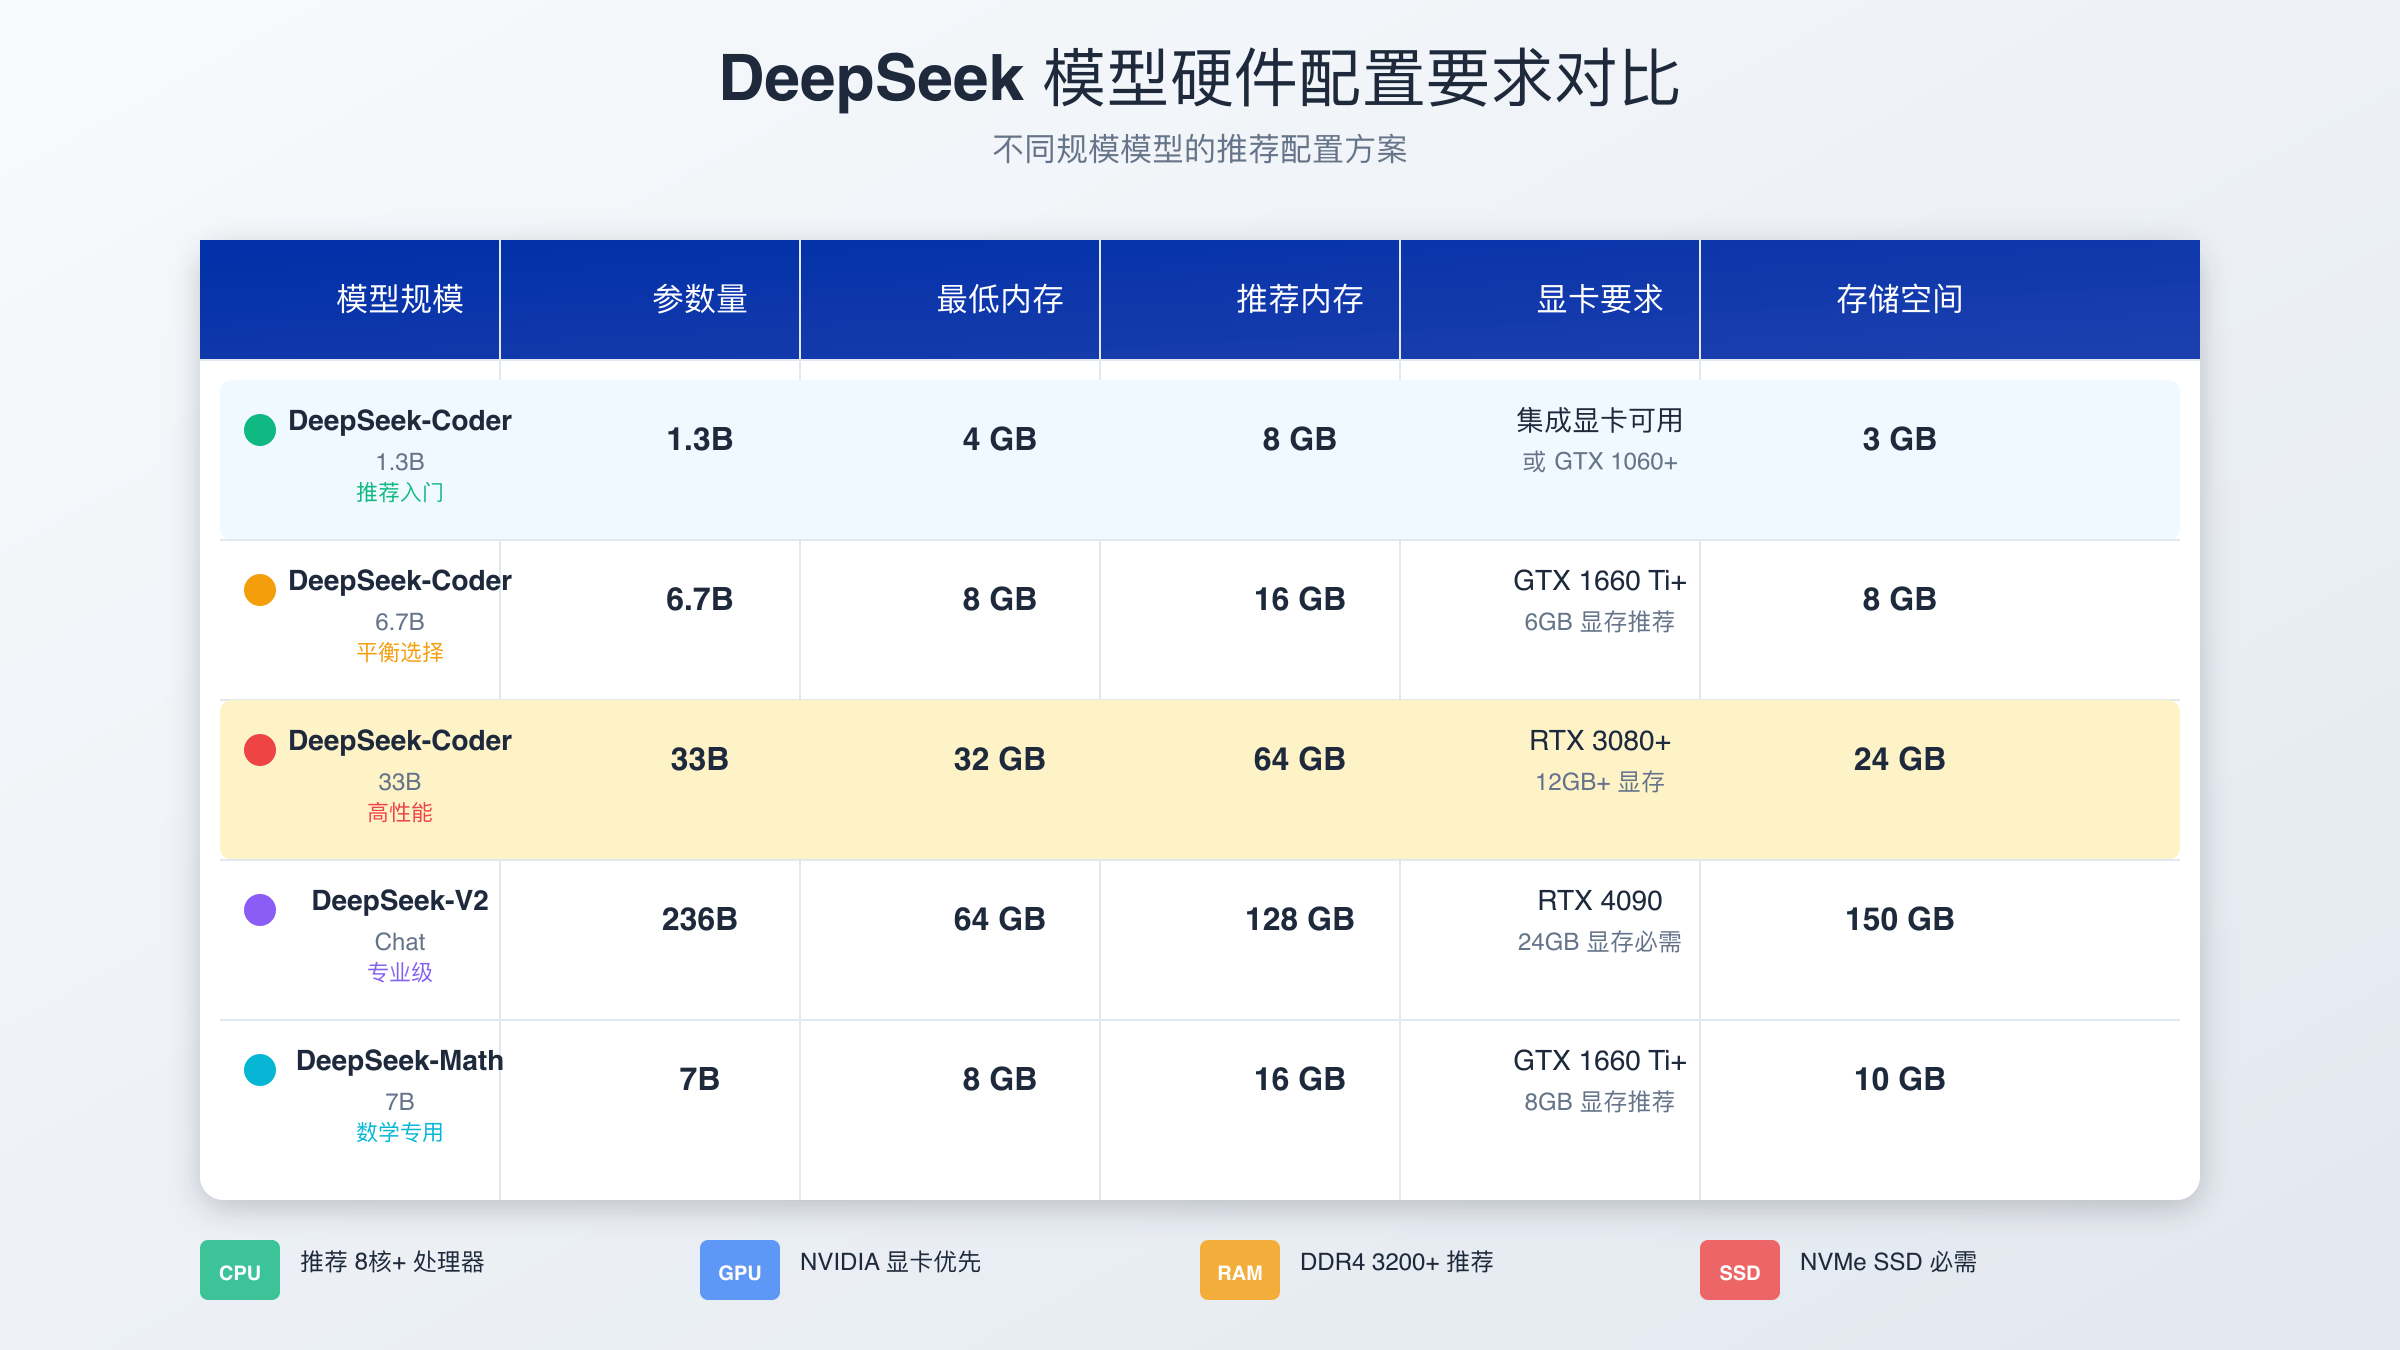Click DDR4 3200+ 推荐 footer text

pos(1397,1262)
